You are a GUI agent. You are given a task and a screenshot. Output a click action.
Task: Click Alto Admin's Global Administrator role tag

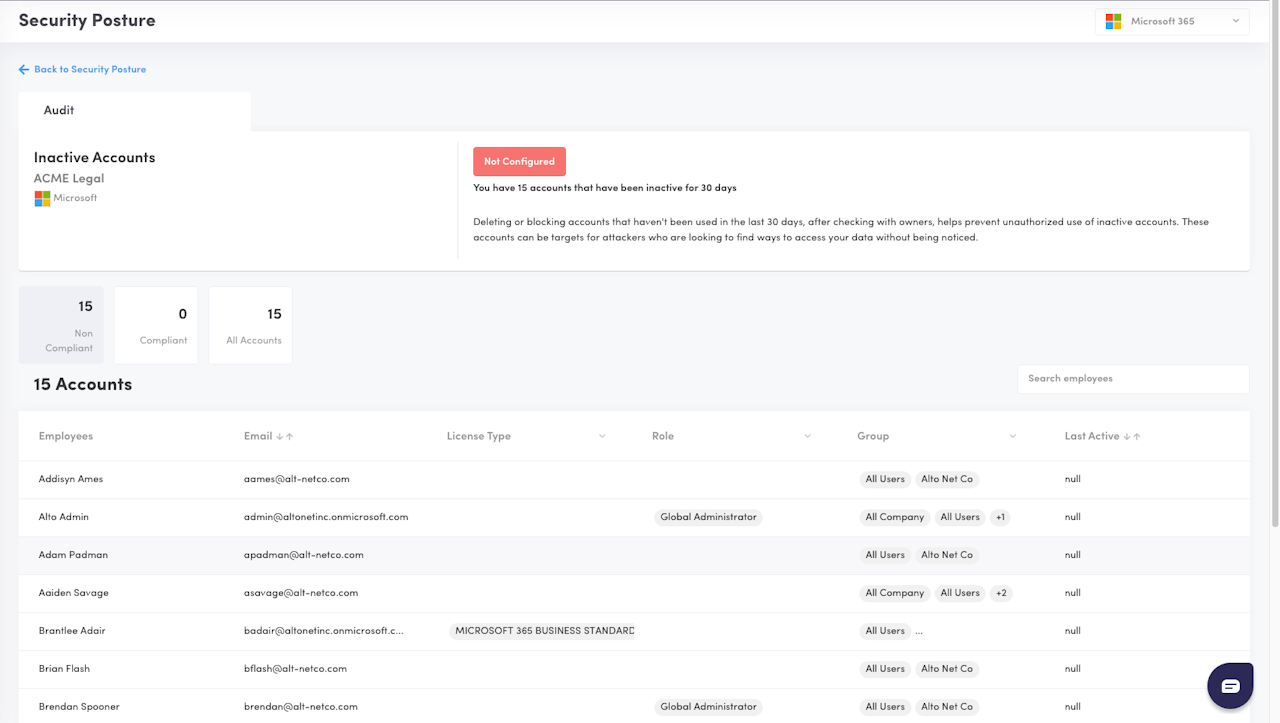pos(708,517)
